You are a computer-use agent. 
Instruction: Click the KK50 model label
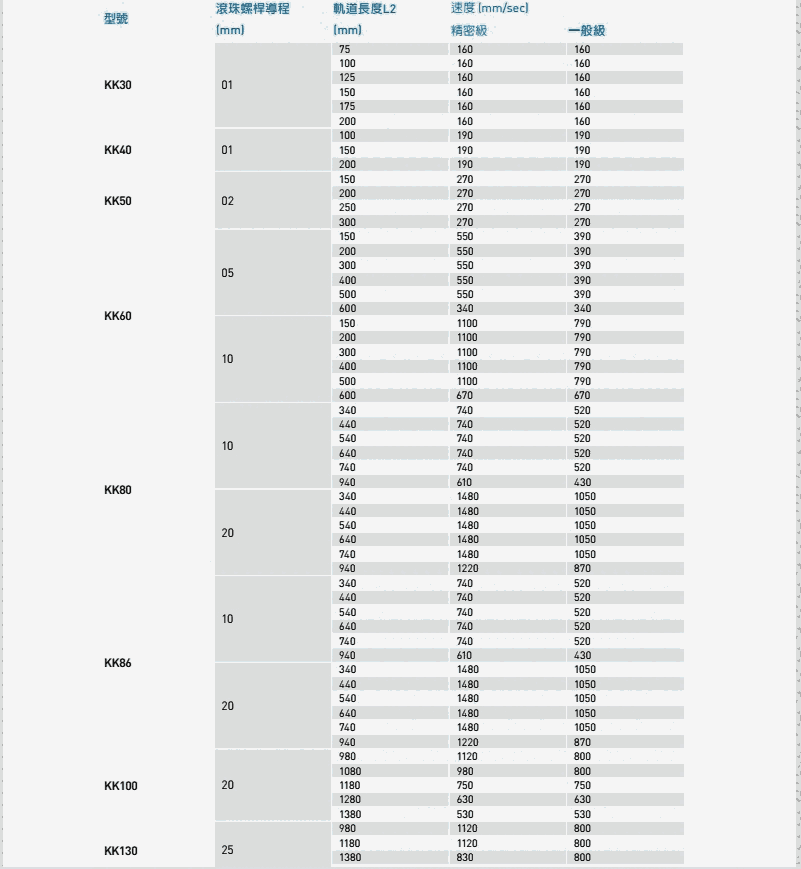click(117, 201)
